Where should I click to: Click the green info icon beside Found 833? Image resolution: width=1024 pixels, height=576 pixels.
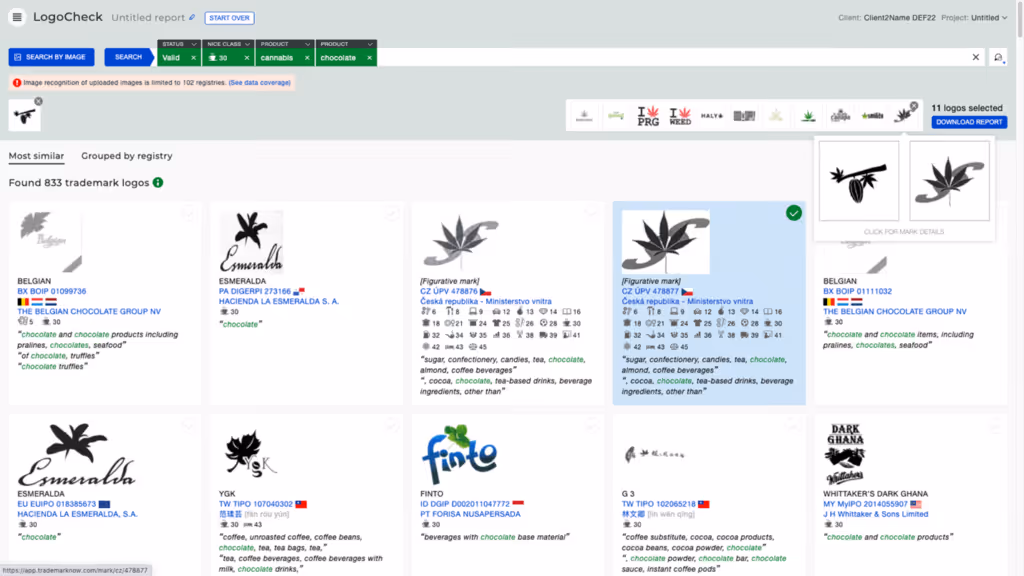point(158,183)
